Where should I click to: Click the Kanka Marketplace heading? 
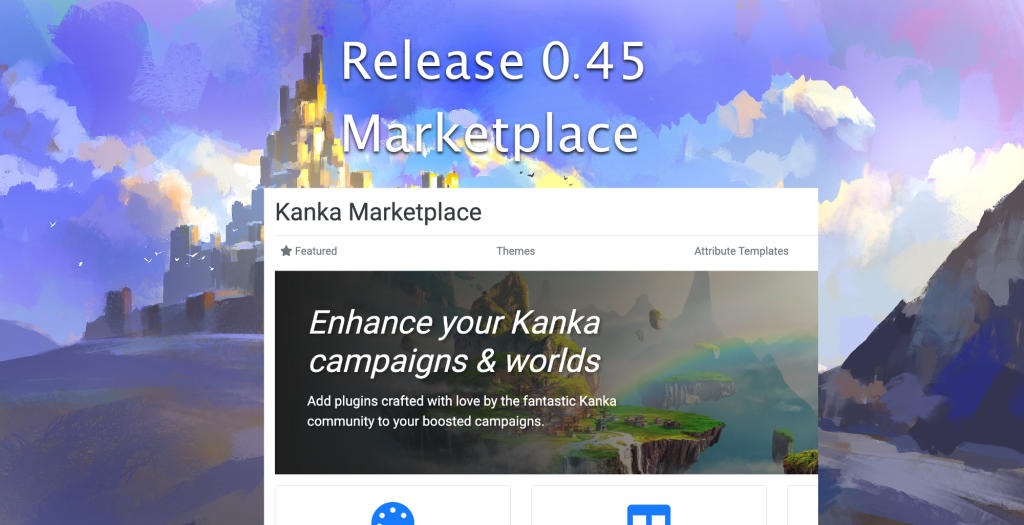[378, 212]
